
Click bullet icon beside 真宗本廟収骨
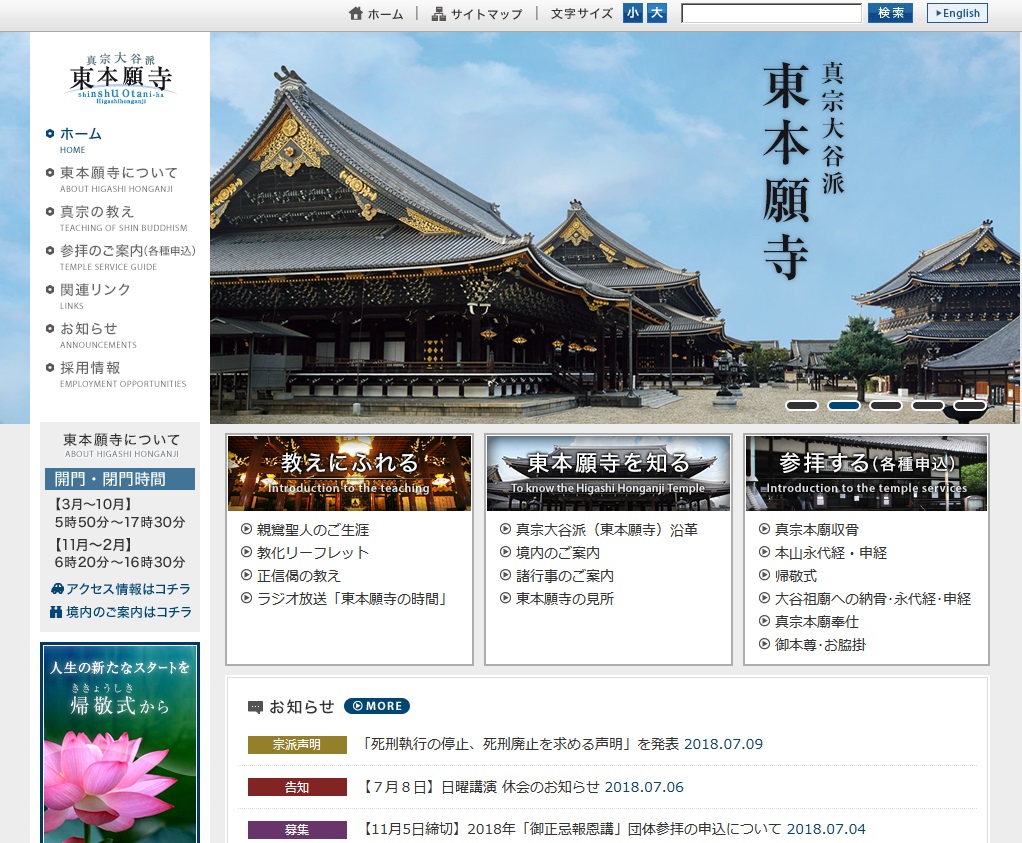pyautogui.click(x=765, y=529)
